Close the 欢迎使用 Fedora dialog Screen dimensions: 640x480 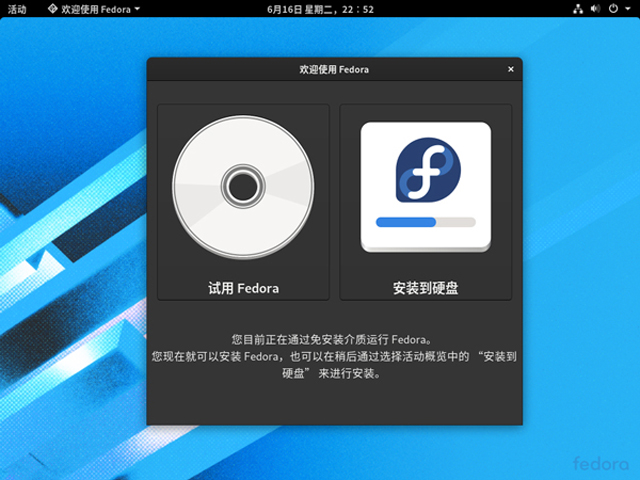coord(510,69)
